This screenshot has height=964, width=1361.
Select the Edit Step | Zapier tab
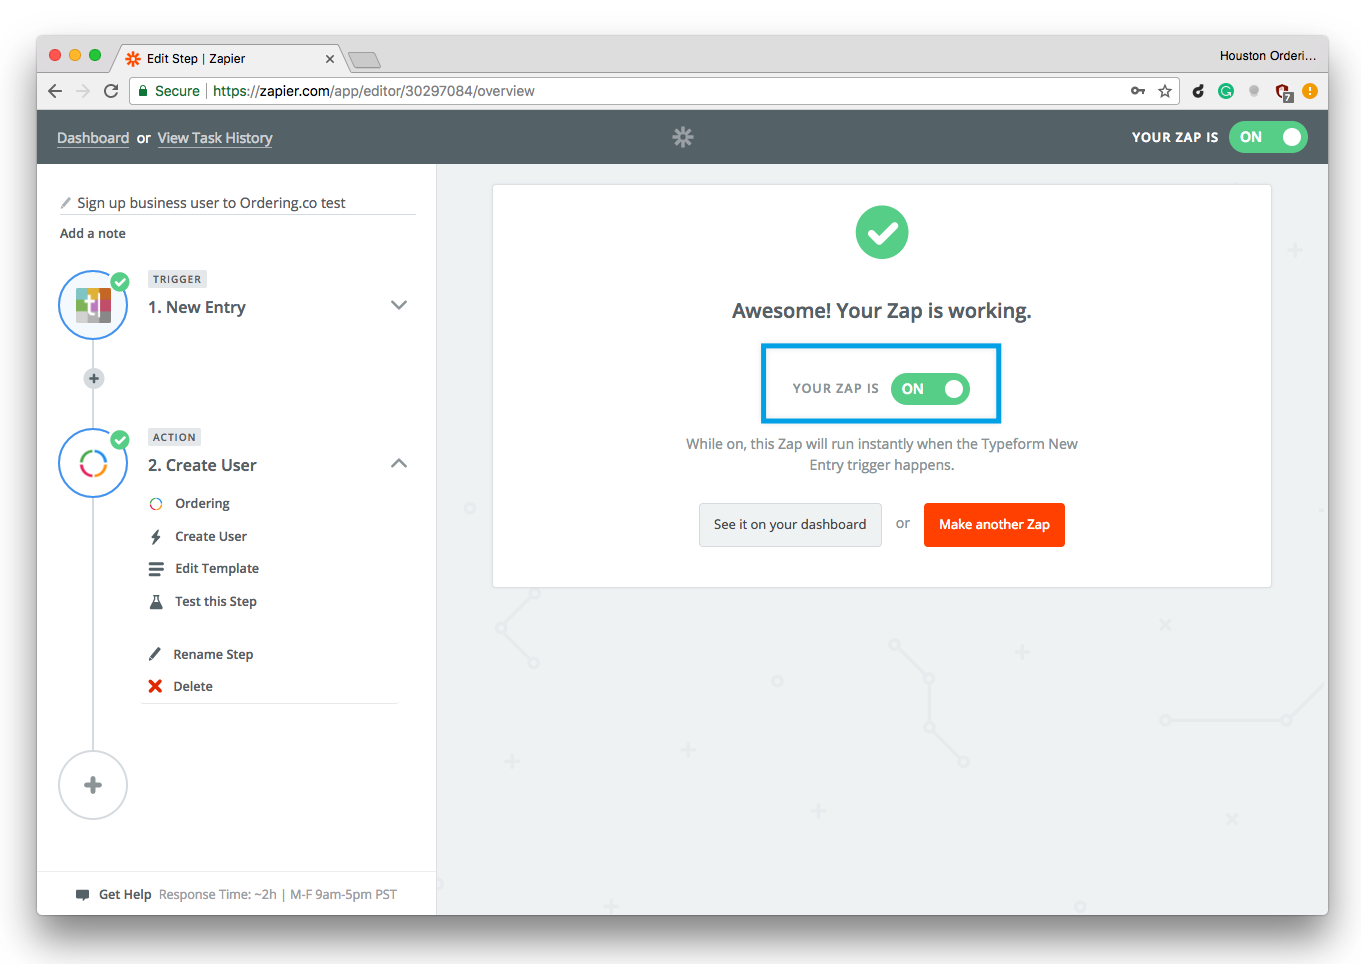(x=230, y=59)
